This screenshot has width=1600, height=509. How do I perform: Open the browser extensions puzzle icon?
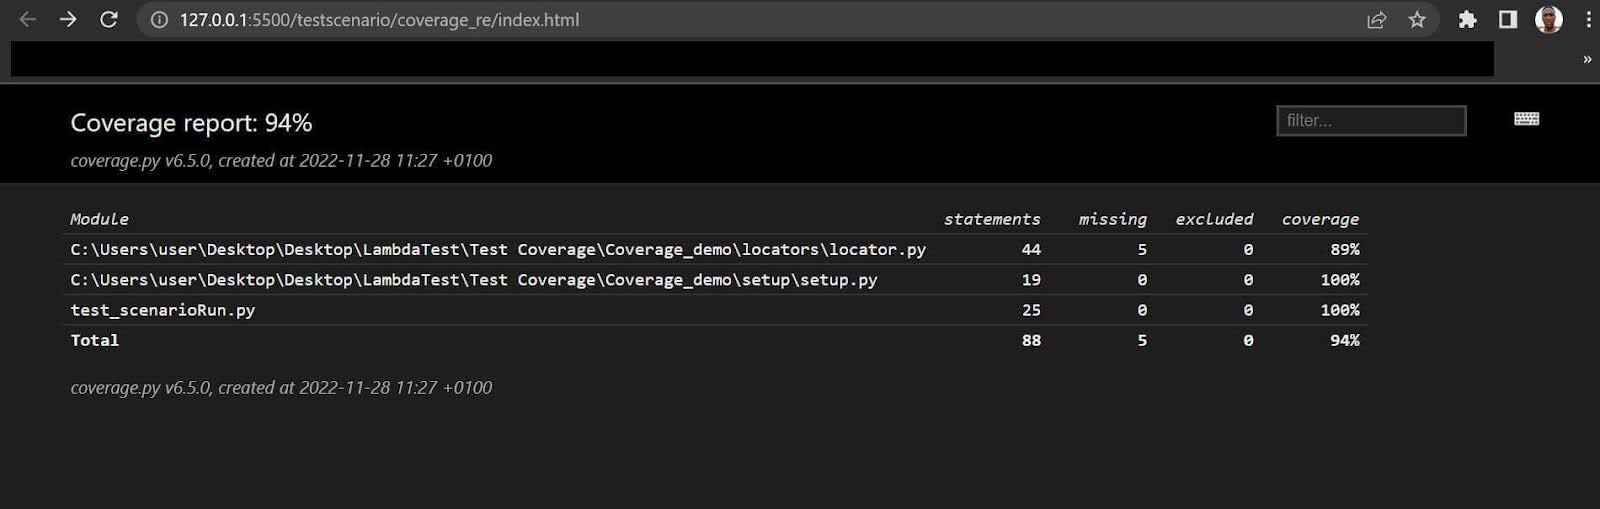click(1467, 19)
